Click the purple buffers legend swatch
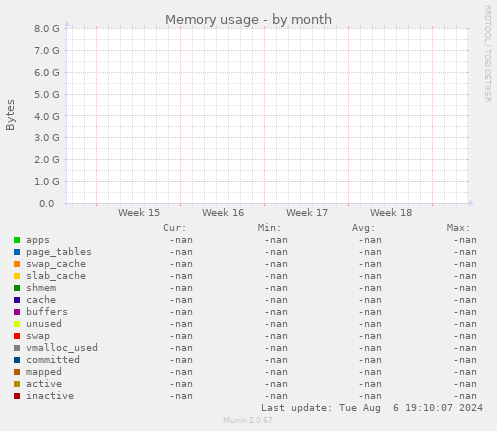 point(17,312)
